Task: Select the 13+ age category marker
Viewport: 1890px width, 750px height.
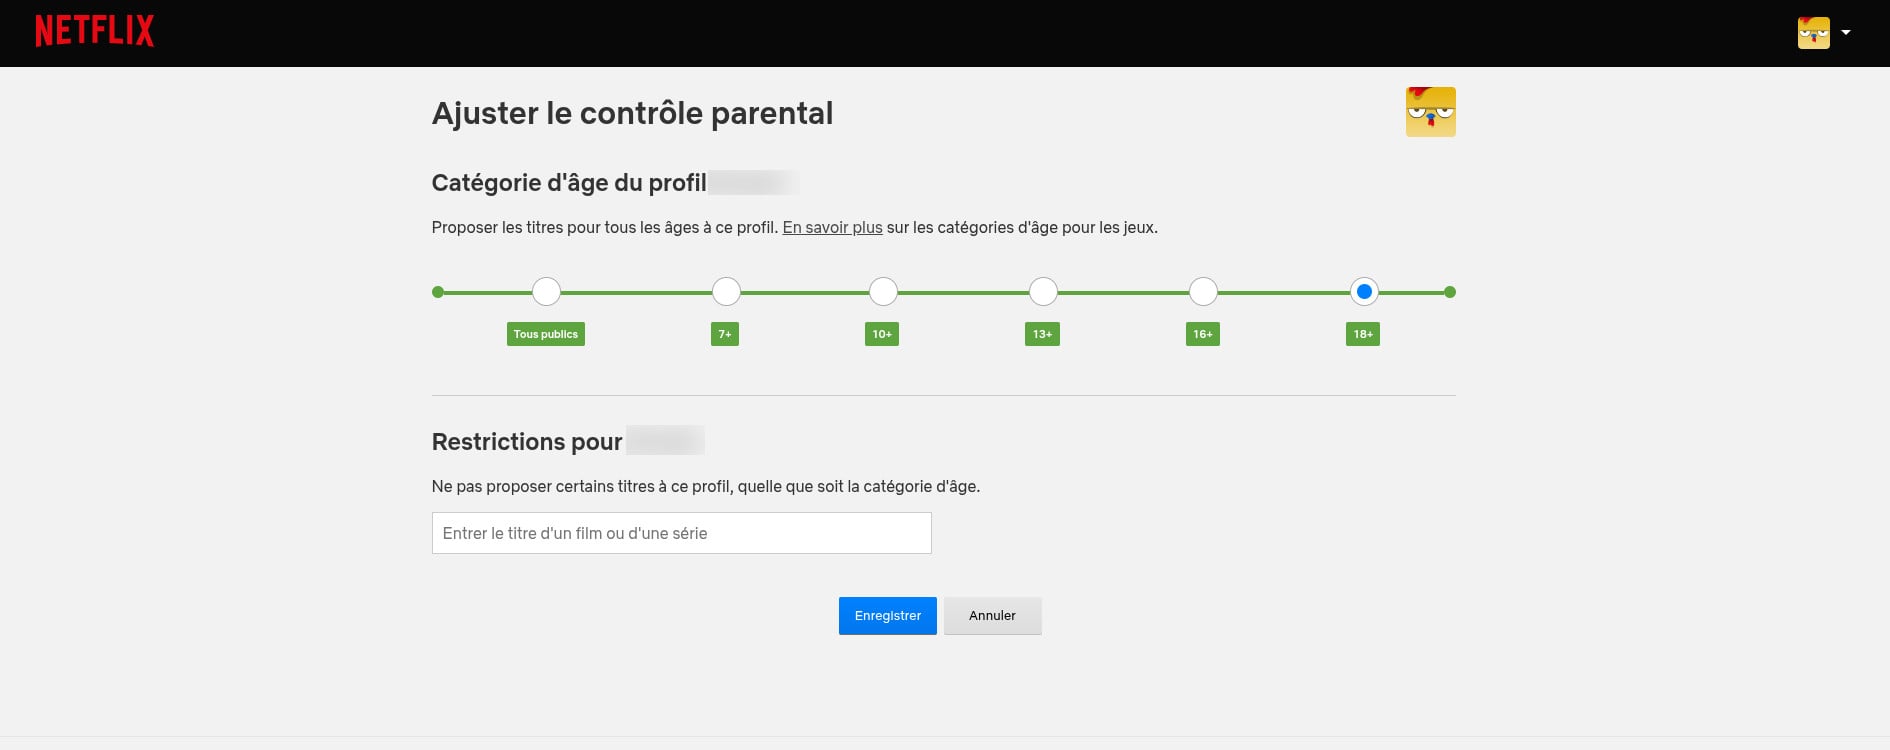Action: (1043, 291)
